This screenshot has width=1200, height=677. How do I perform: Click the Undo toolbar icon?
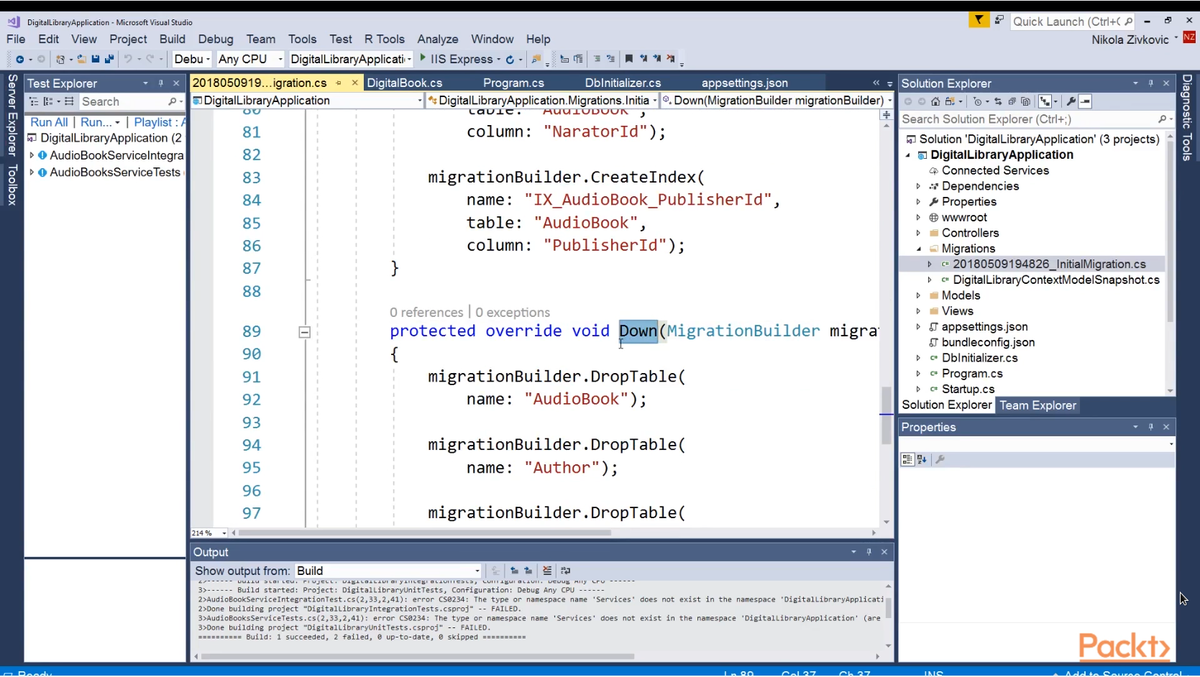(x=127, y=59)
